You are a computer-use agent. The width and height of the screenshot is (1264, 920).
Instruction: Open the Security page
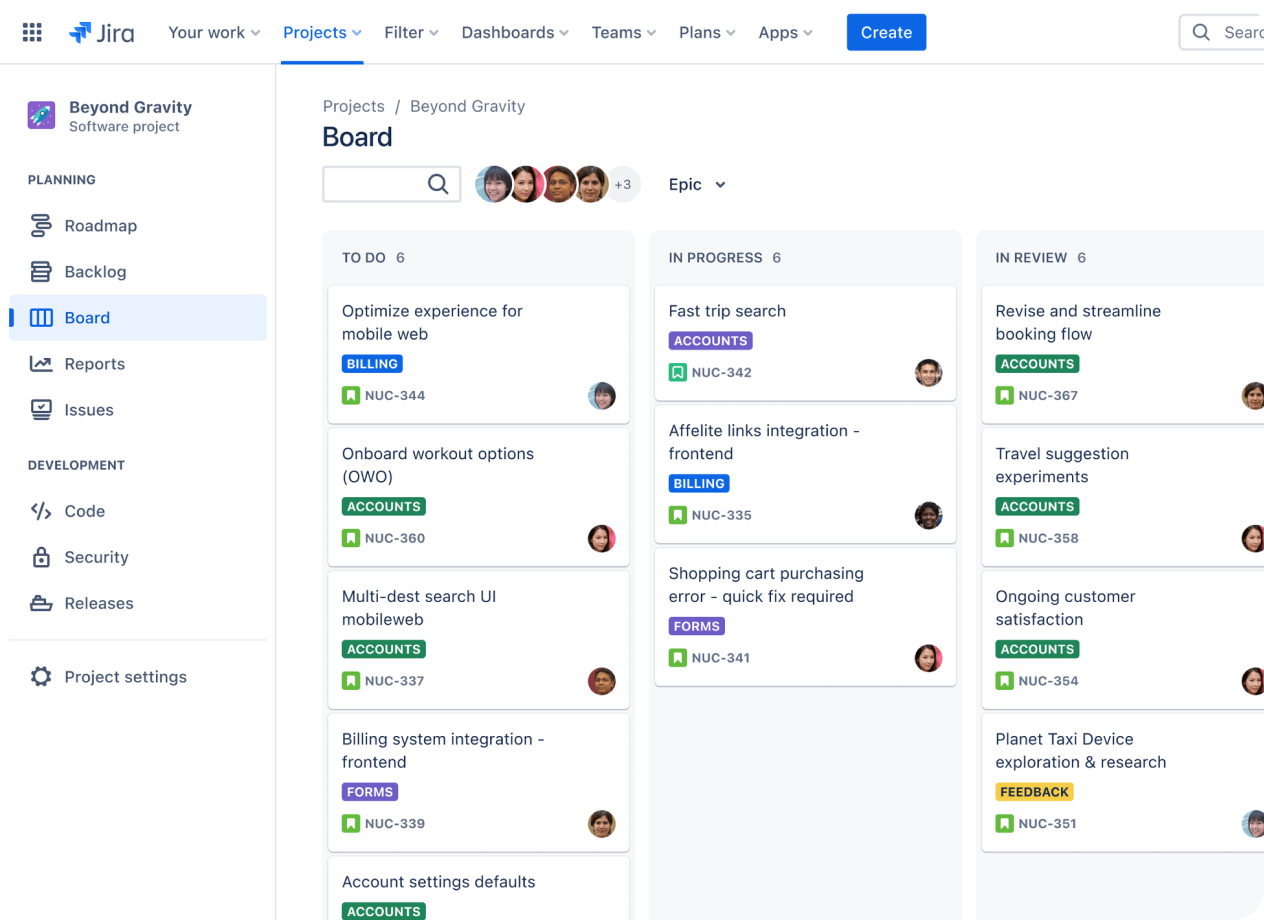tap(96, 557)
